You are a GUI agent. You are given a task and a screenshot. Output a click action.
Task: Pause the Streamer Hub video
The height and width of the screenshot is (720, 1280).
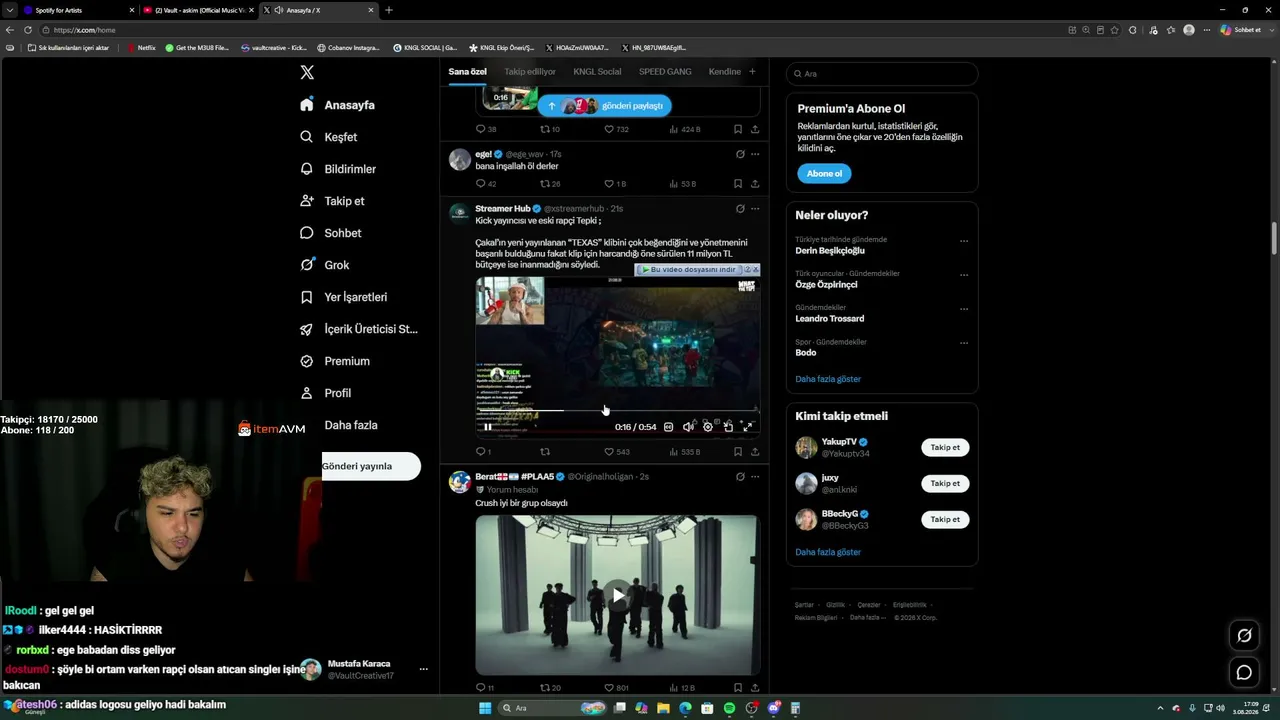tap(488, 427)
